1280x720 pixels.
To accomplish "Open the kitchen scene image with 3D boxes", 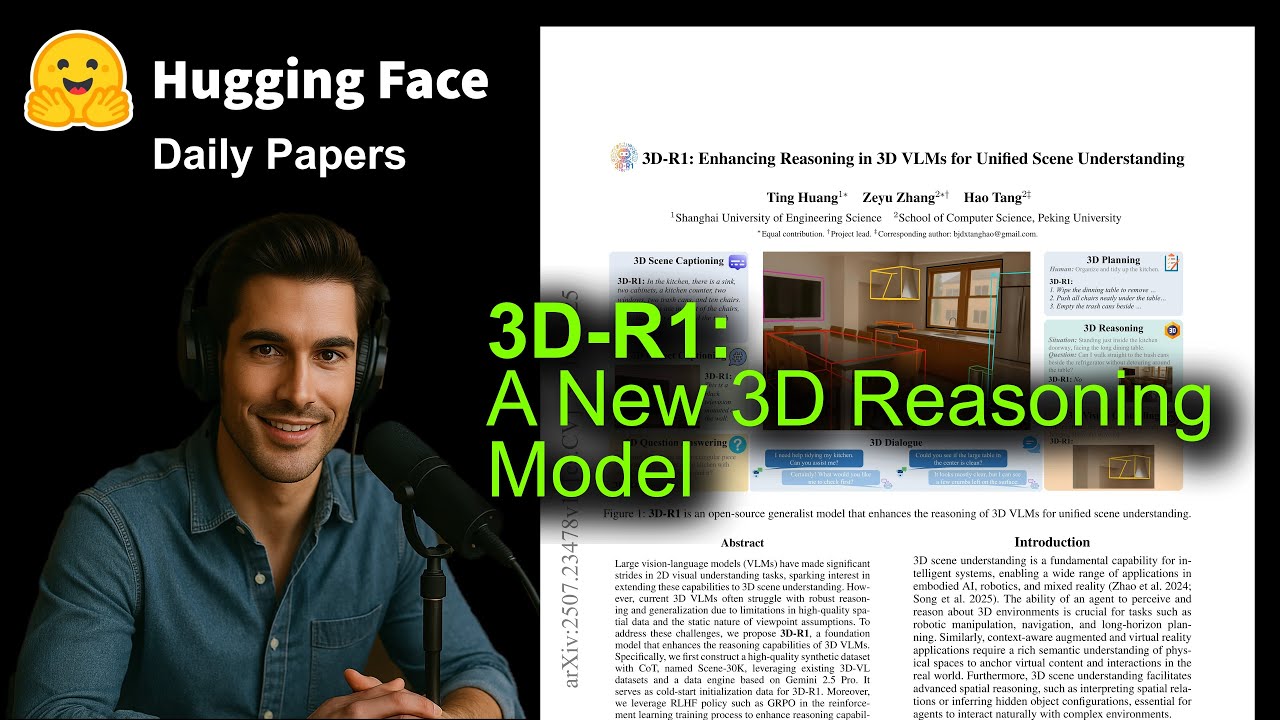I will pyautogui.click(x=896, y=341).
